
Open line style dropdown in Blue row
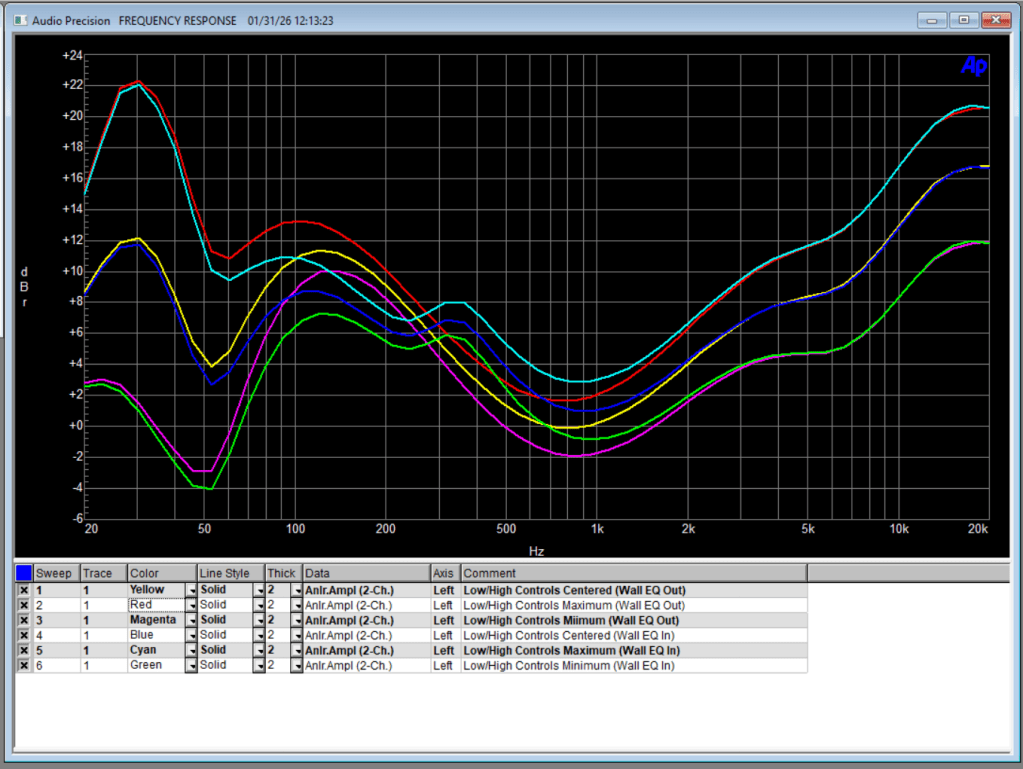click(259, 635)
